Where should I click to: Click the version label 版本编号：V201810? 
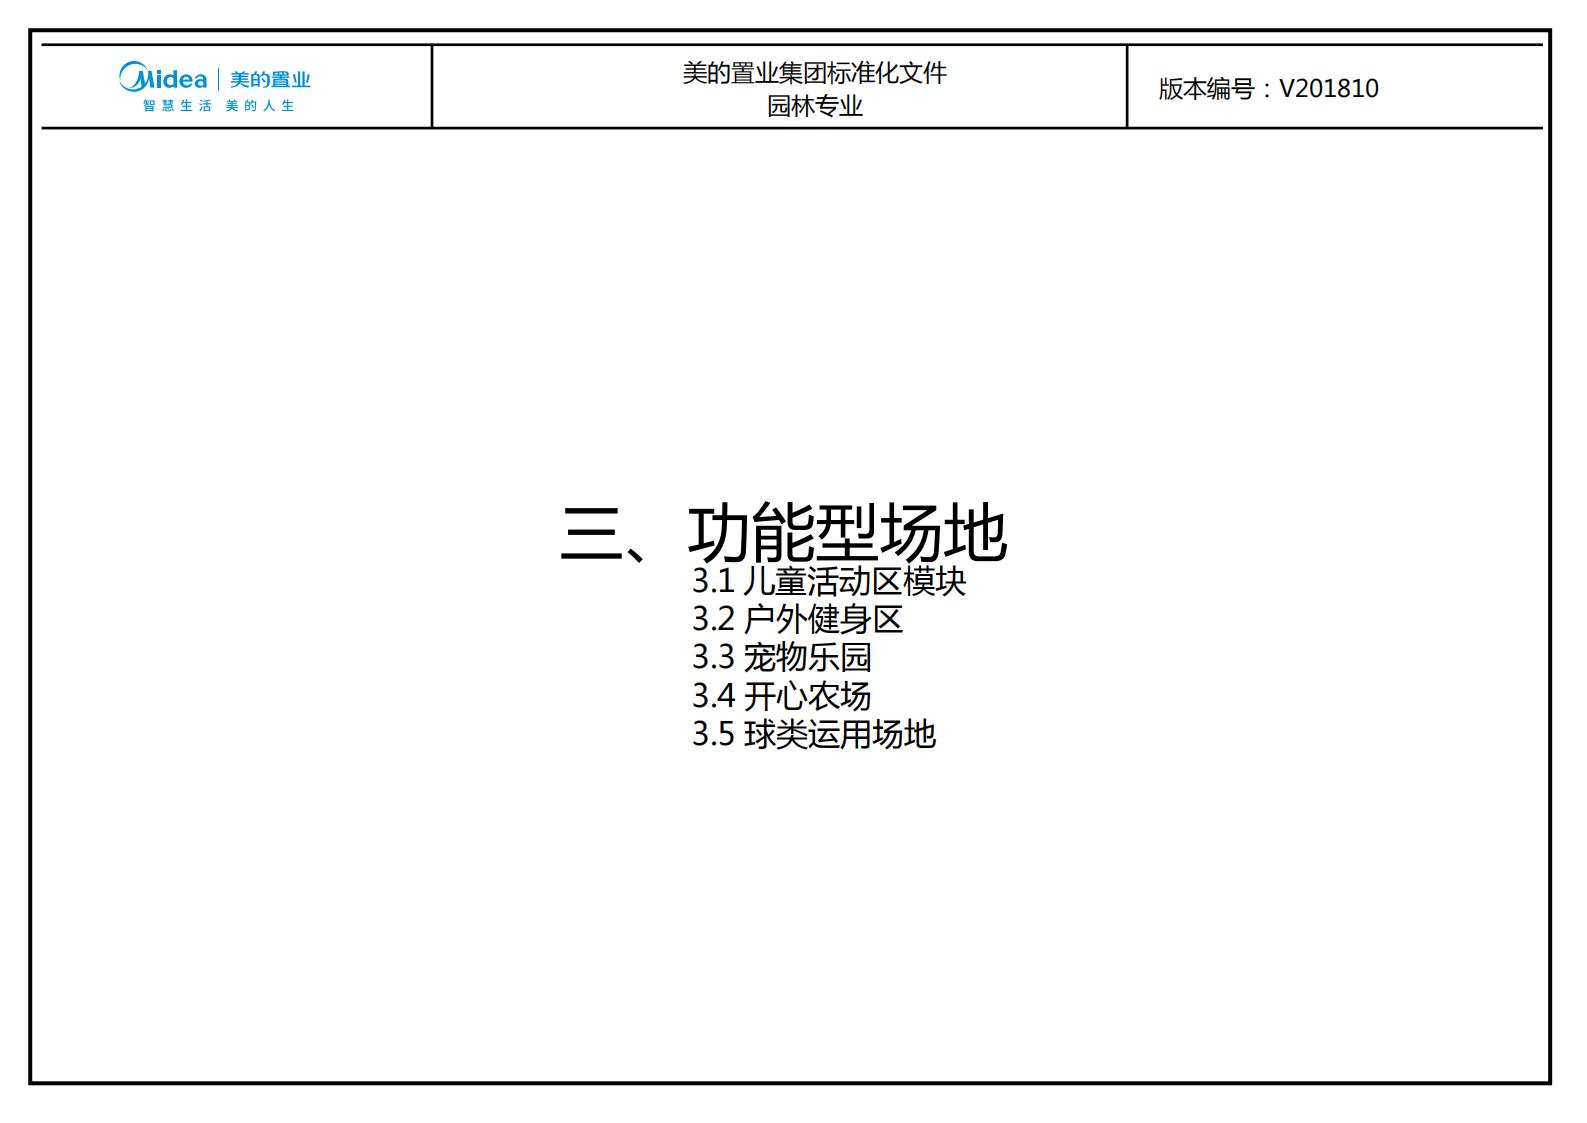1268,89
